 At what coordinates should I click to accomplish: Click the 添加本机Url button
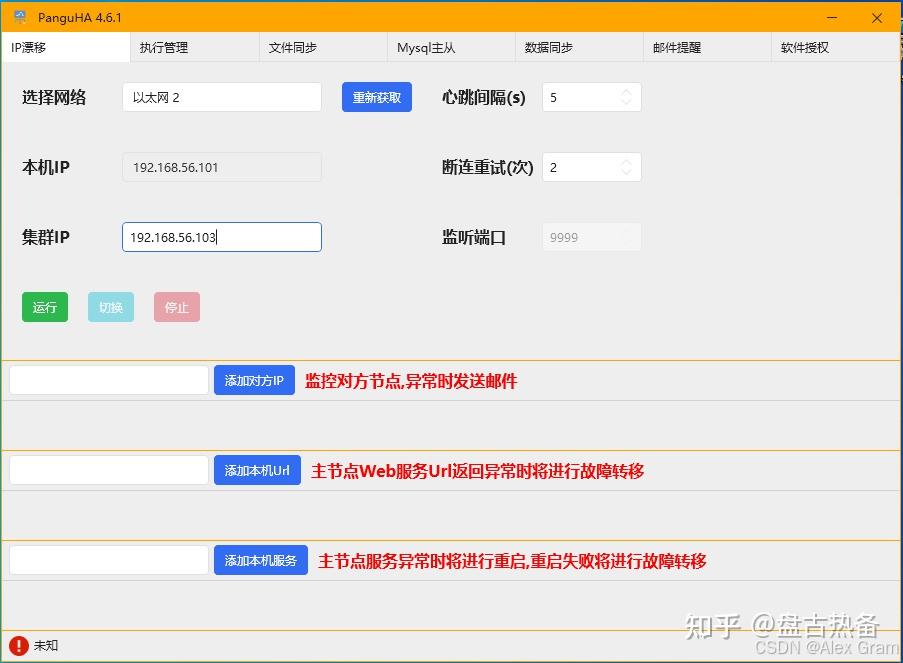[257, 470]
